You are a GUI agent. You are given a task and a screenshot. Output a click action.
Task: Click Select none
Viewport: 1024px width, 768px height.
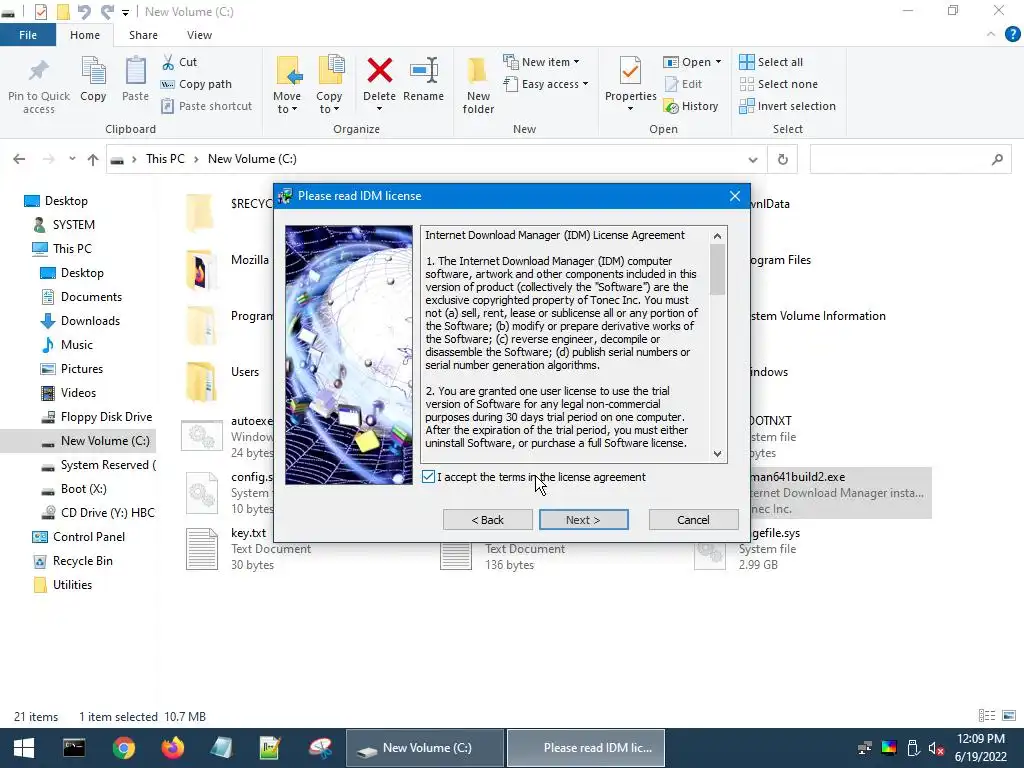point(778,84)
